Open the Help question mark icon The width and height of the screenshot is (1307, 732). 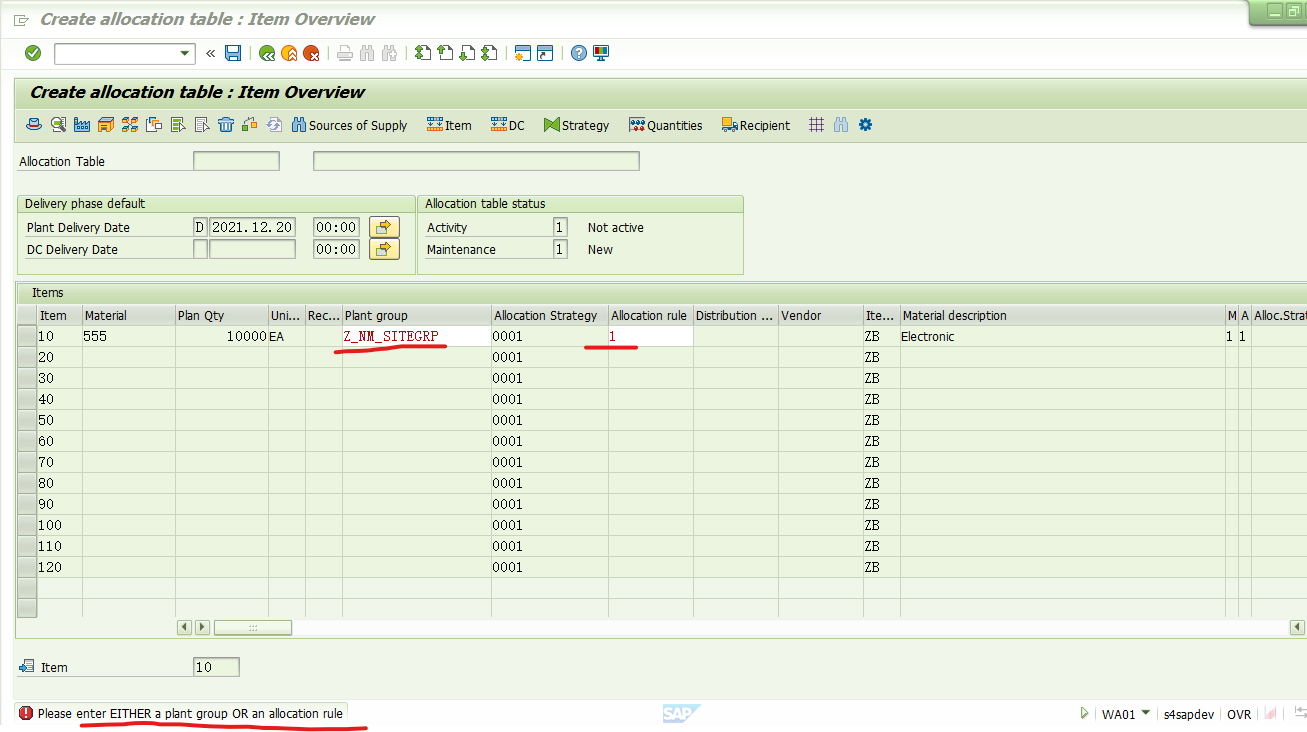click(579, 53)
